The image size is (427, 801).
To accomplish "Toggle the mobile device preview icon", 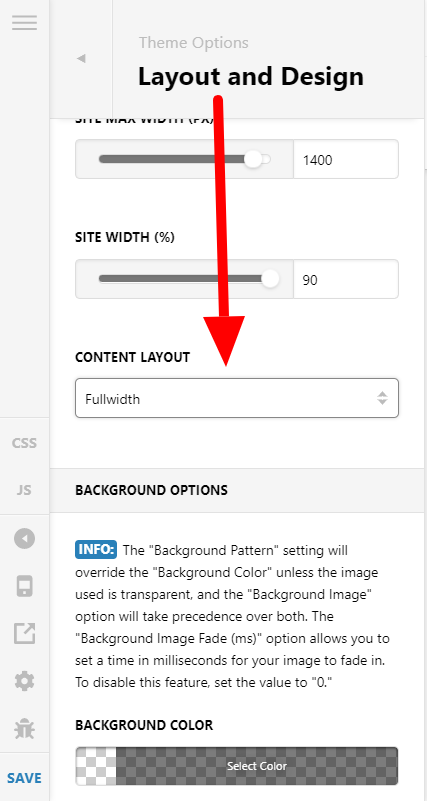I will (x=25, y=586).
